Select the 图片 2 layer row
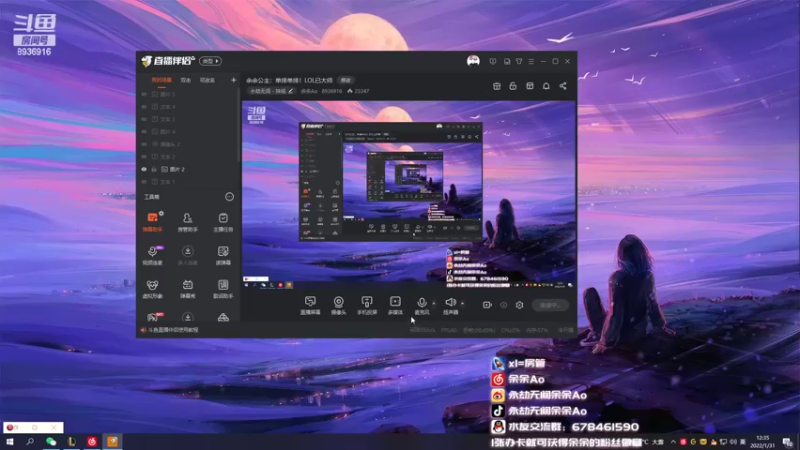800x450 pixels. coord(188,169)
